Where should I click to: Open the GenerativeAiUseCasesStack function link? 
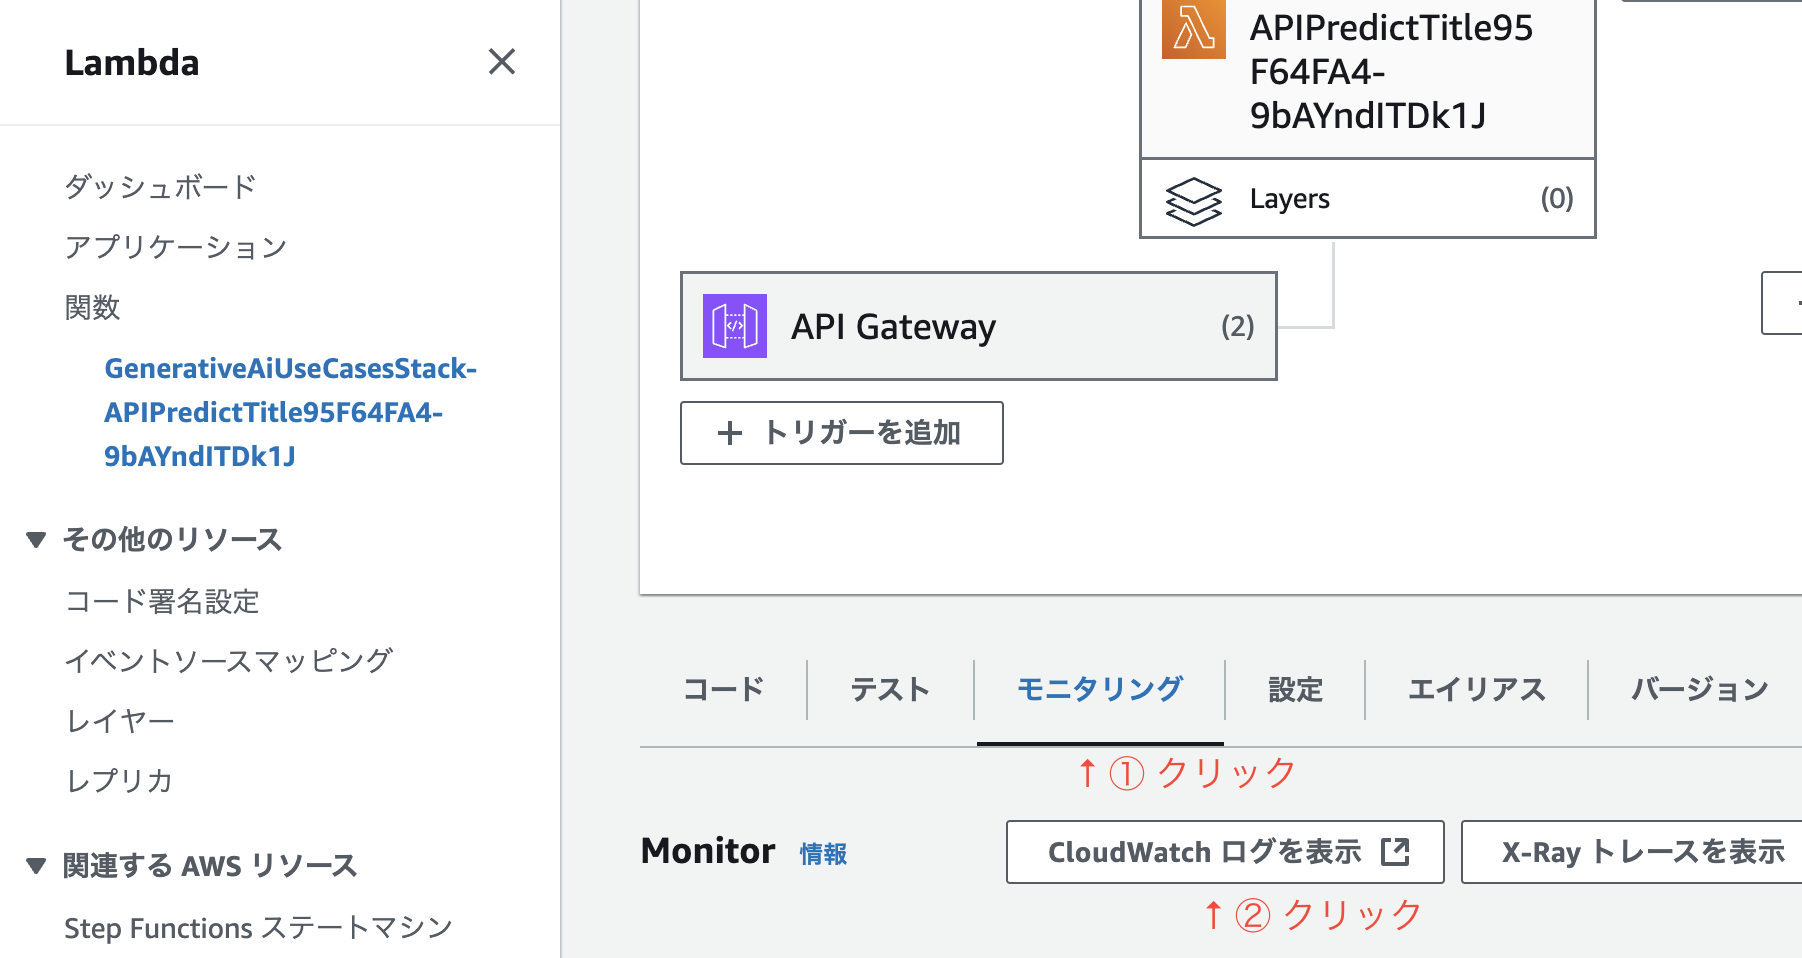point(290,412)
